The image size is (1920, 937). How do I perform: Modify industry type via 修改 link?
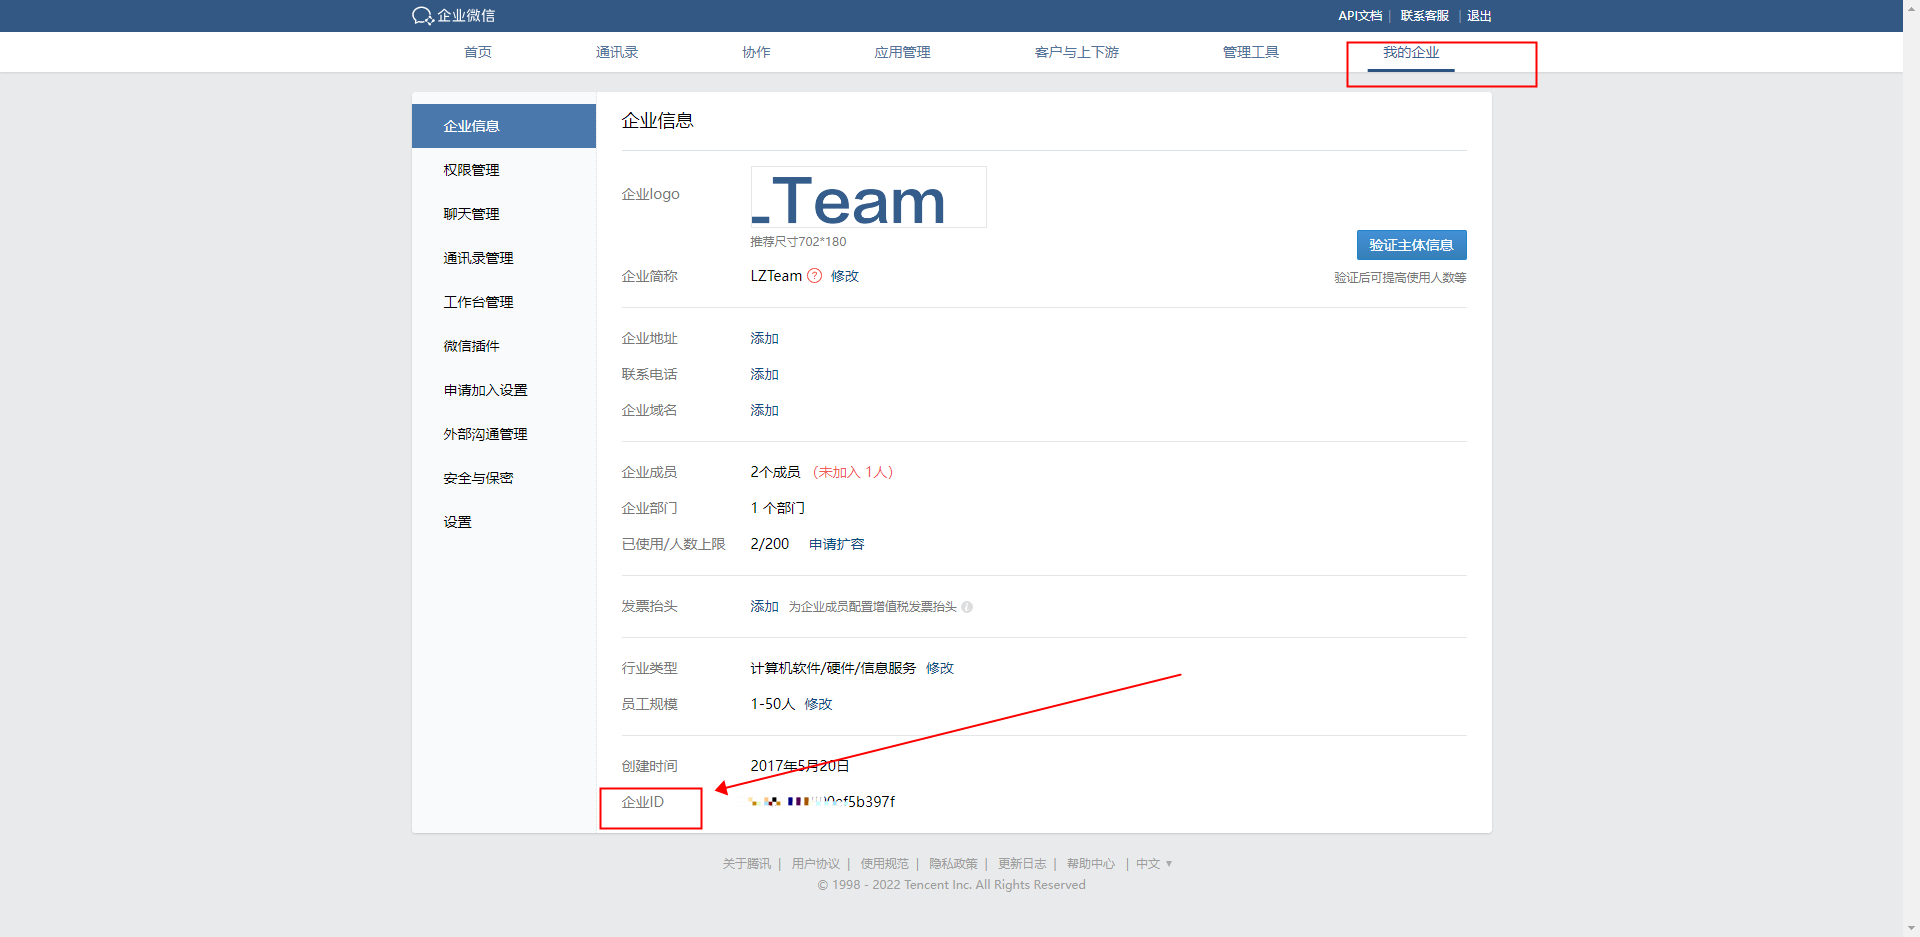tap(940, 669)
